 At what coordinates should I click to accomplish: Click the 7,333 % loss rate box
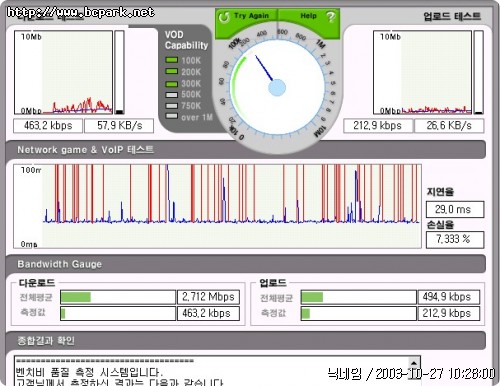[455, 239]
